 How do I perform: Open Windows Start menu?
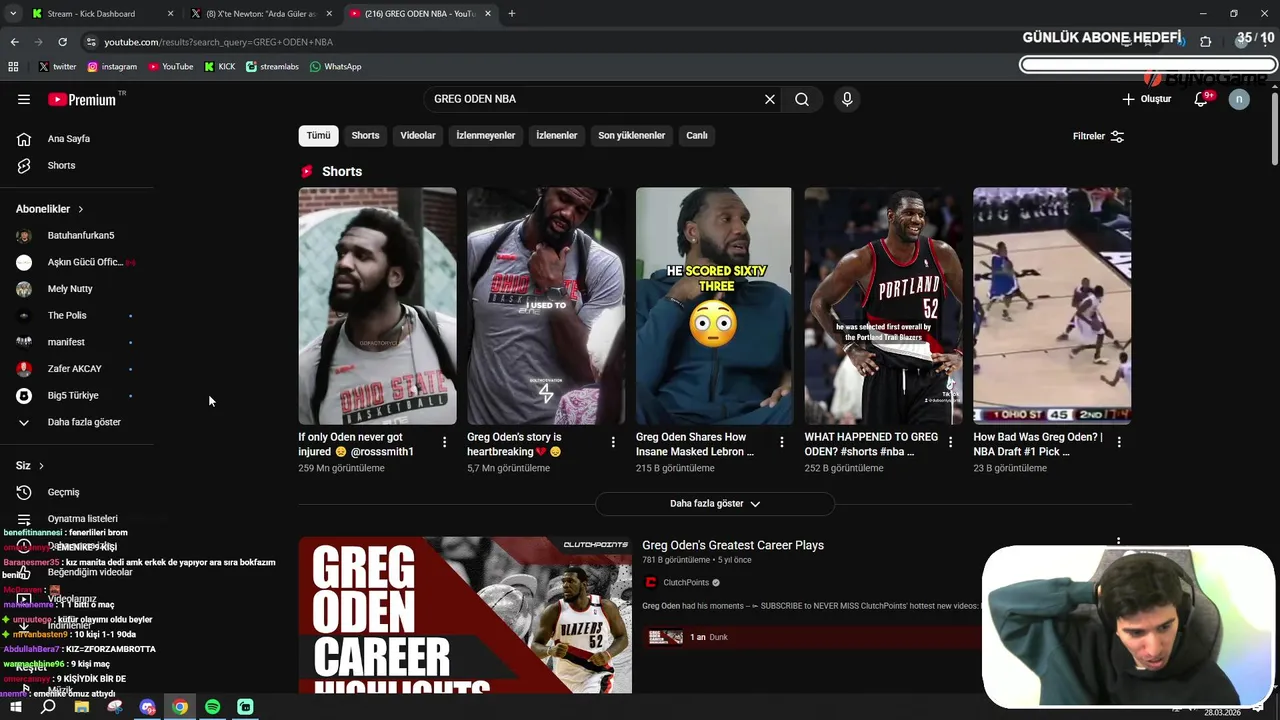(x=16, y=707)
